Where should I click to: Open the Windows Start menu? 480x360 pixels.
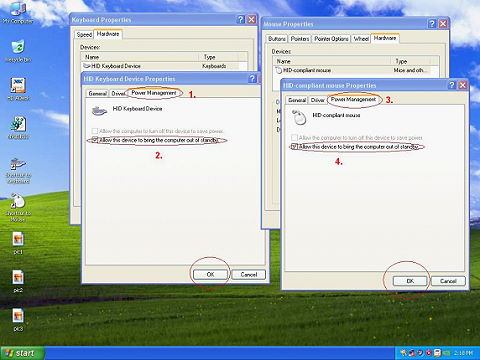click(x=22, y=353)
